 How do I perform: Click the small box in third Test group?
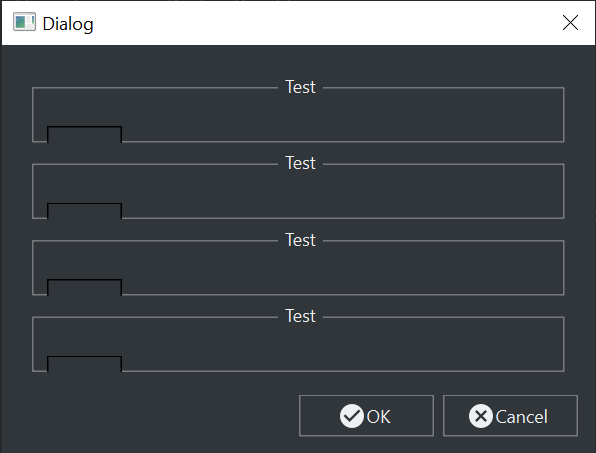tap(84, 287)
